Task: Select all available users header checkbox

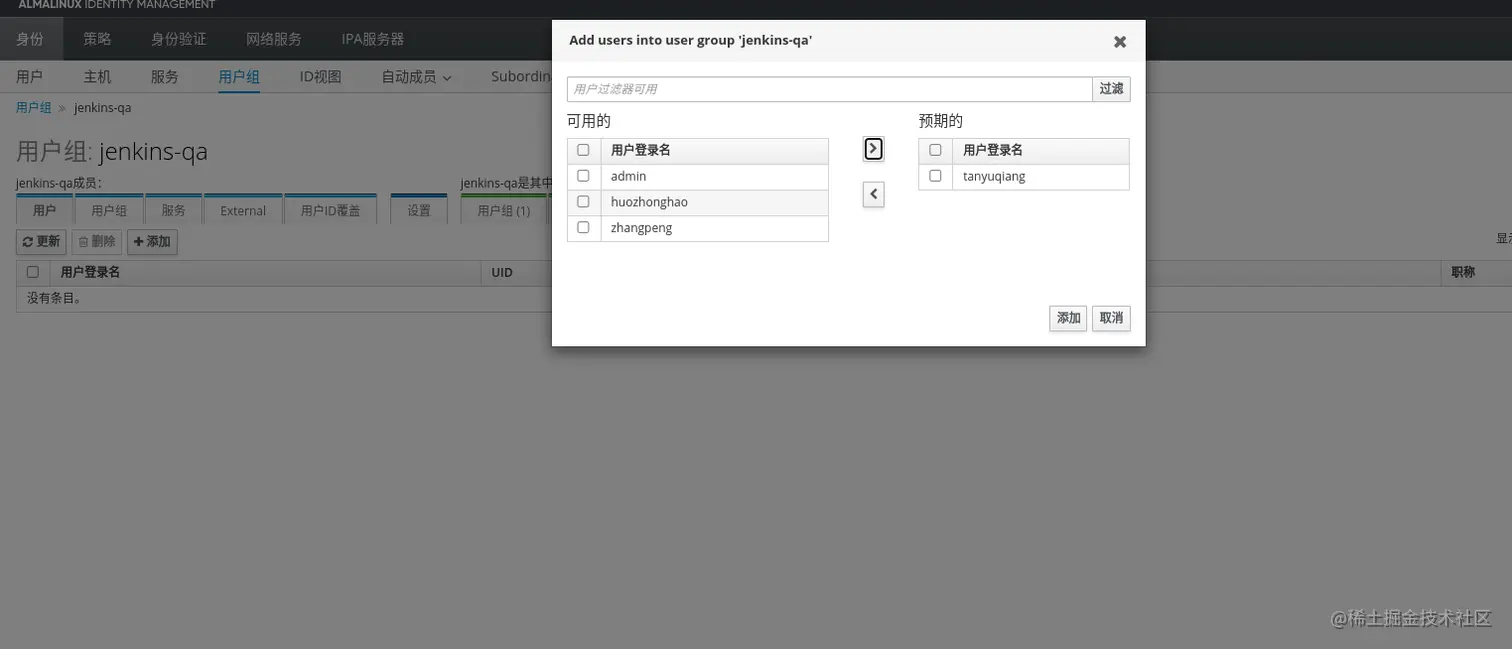Action: pyautogui.click(x=583, y=150)
